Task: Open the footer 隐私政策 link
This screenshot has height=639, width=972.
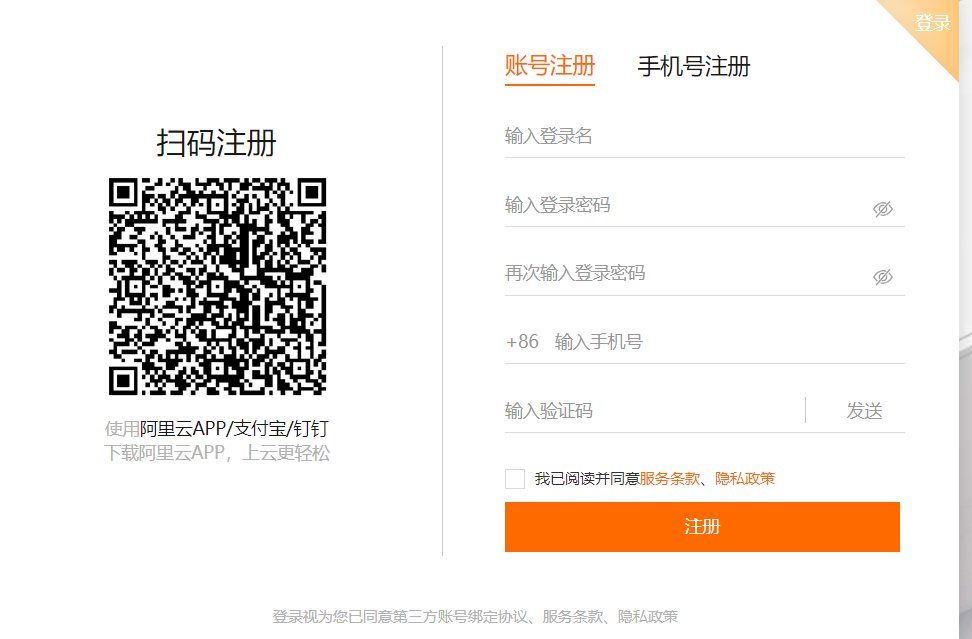Action: pyautogui.click(x=648, y=617)
